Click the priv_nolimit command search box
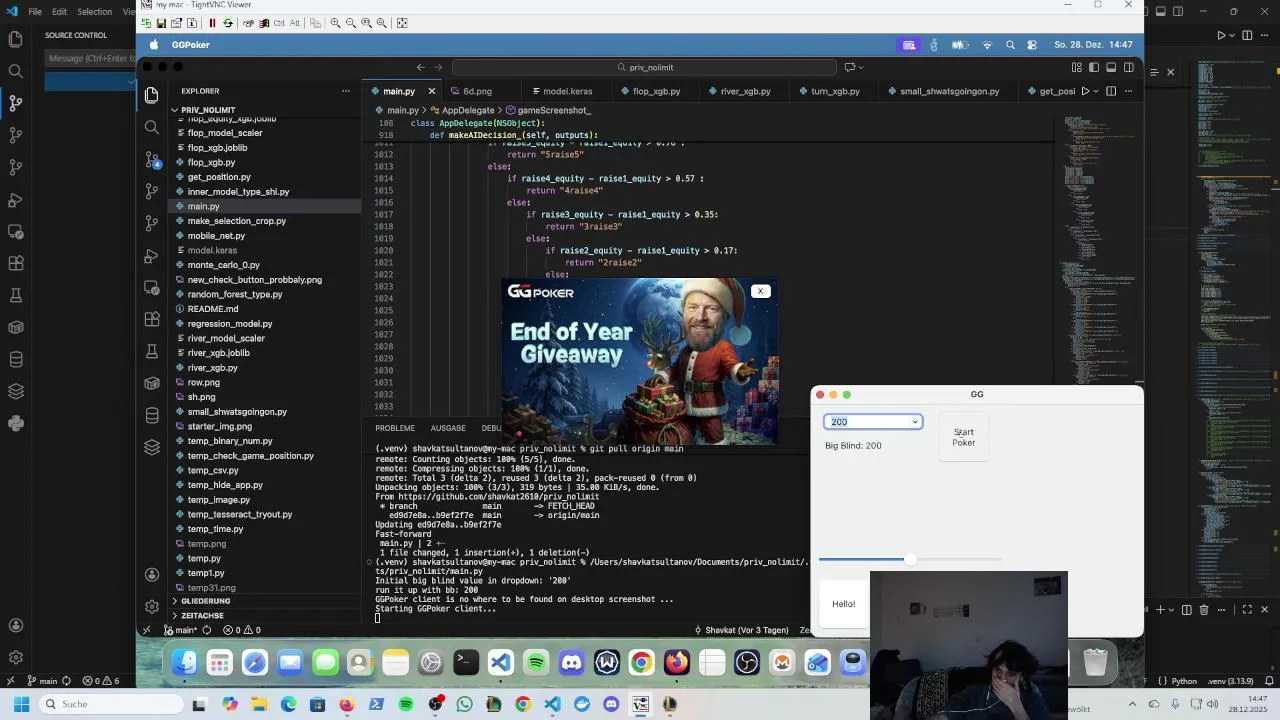Screen dimensions: 1280x720 (644, 67)
